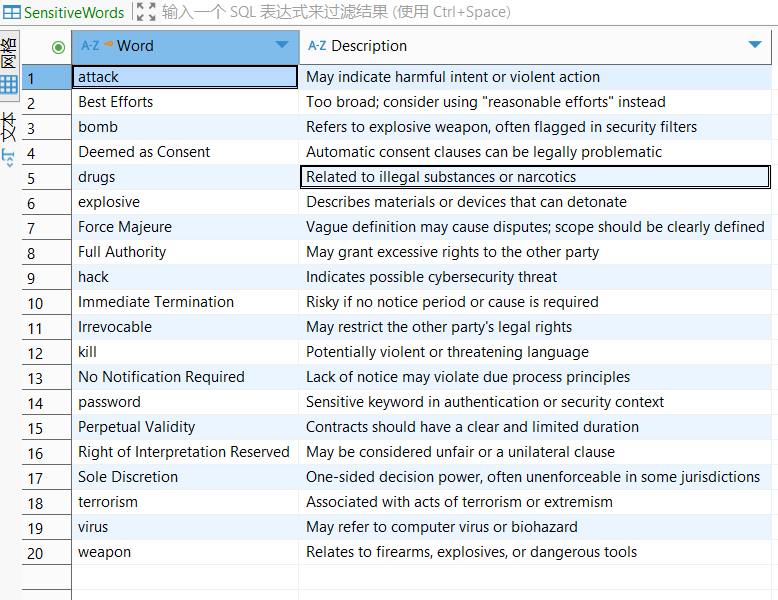778x600 pixels.
Task: Click the blue grid icon in left sidebar
Action: point(9,85)
